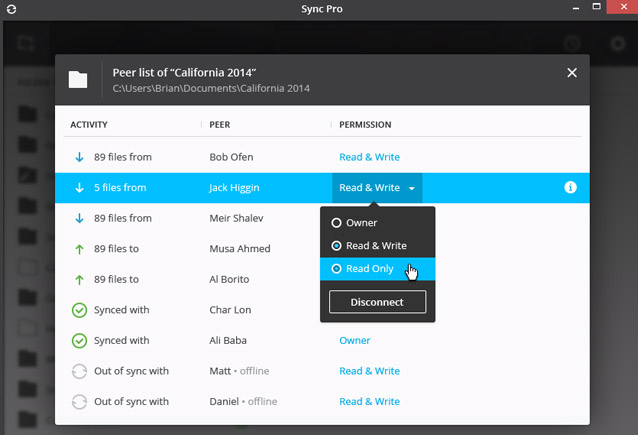Click upload arrow icon beside Al Borito
638x435 pixels.
coord(79,280)
